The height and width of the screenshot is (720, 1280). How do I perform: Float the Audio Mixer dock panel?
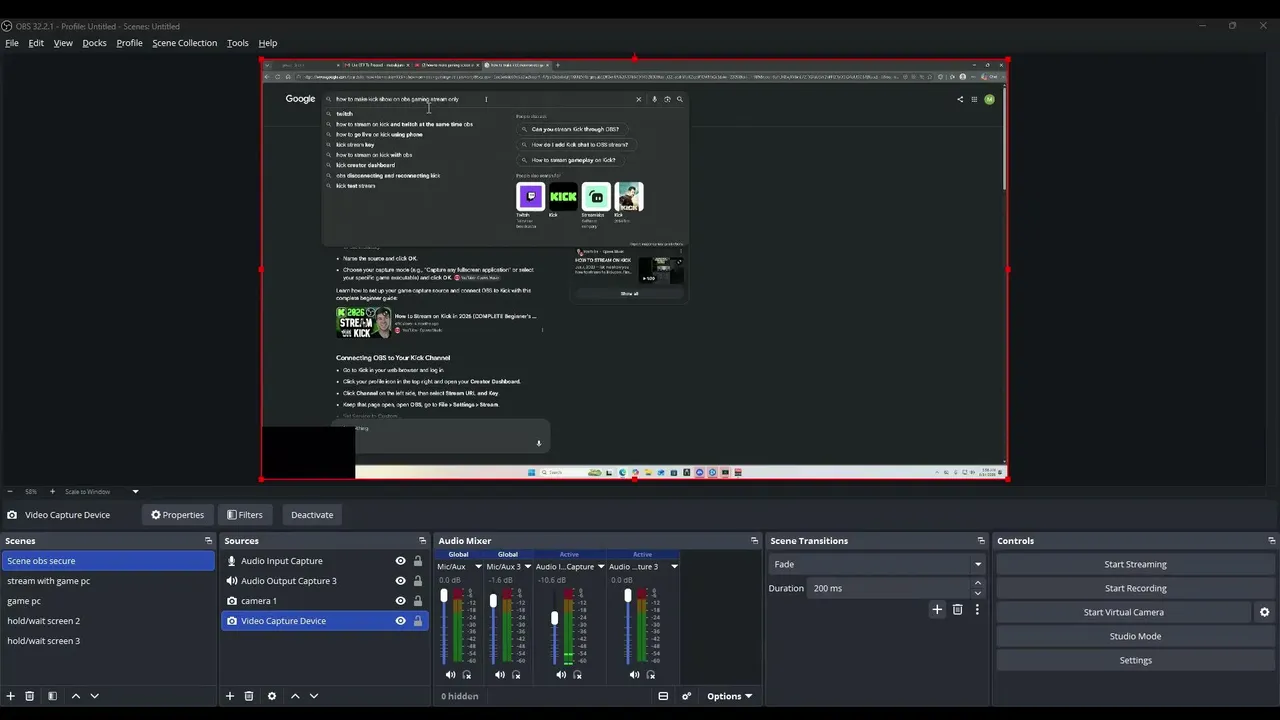tap(754, 541)
